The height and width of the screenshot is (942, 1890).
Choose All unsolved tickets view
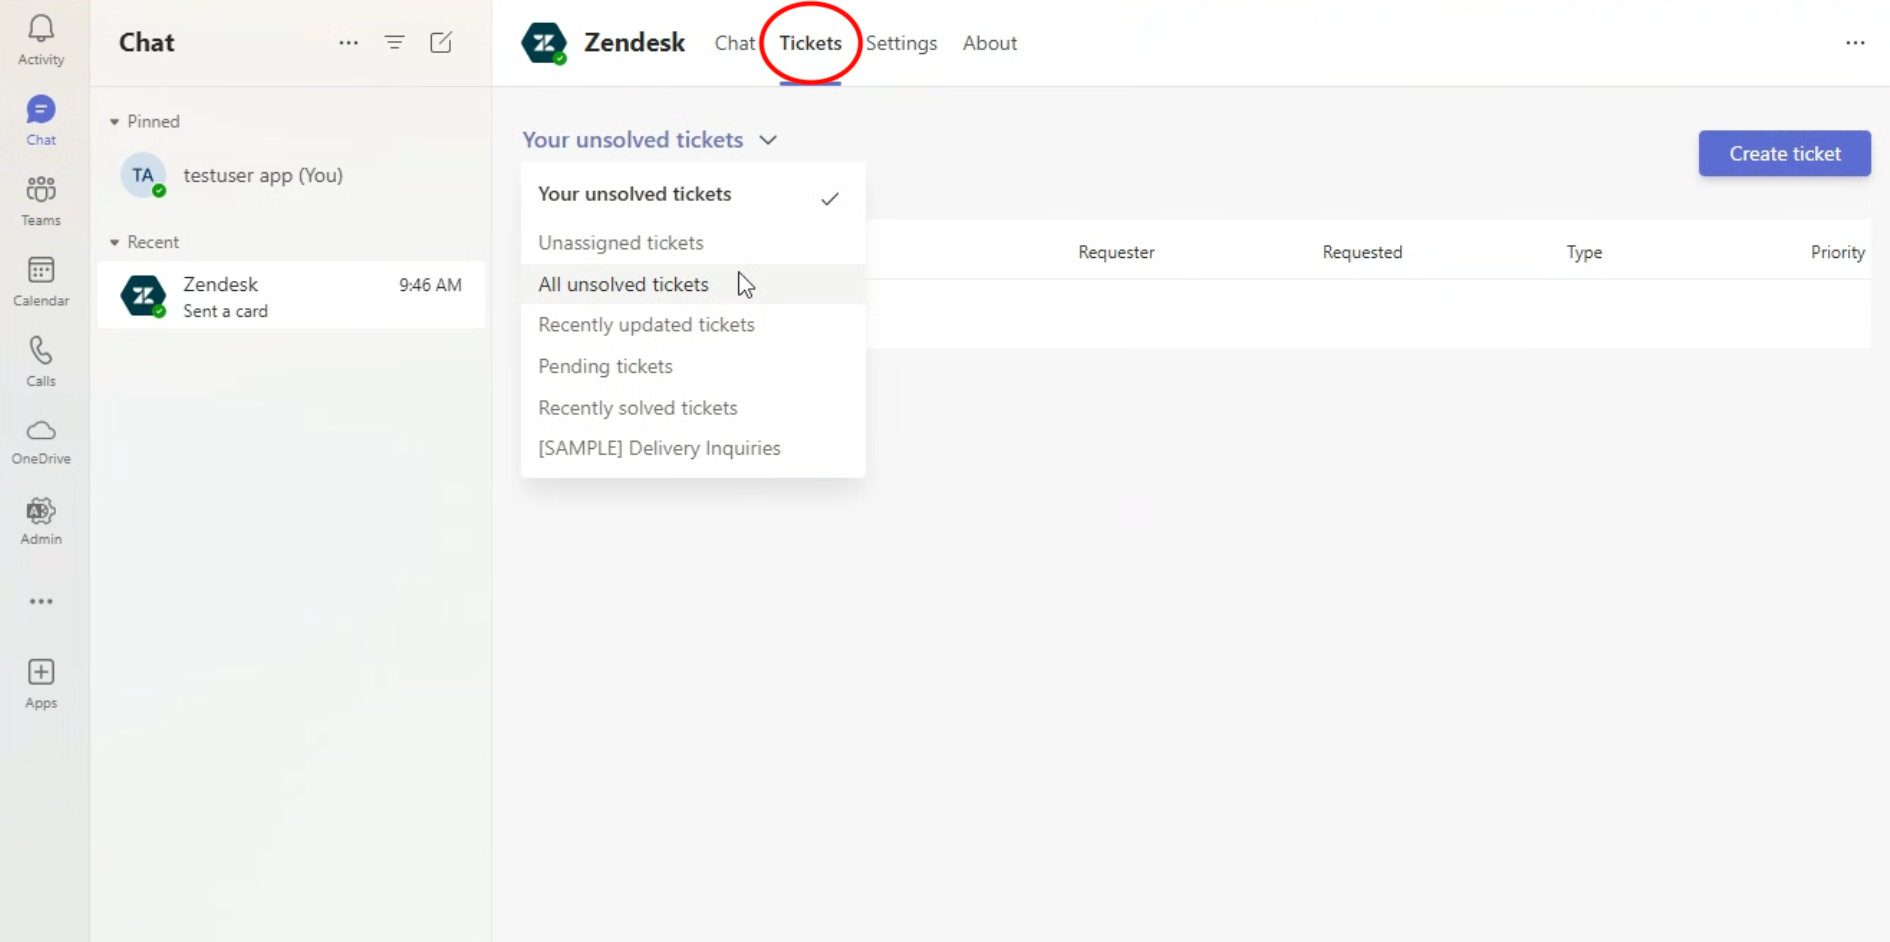click(x=693, y=284)
